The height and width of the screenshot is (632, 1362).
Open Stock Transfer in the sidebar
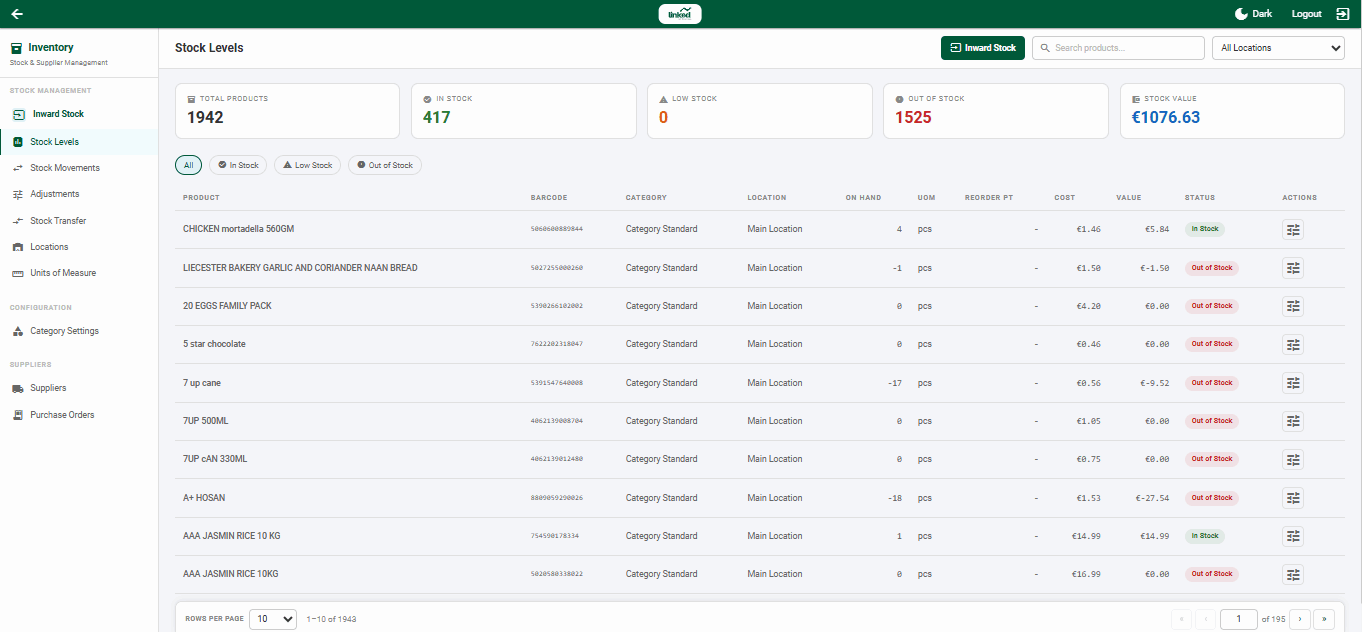79,221
